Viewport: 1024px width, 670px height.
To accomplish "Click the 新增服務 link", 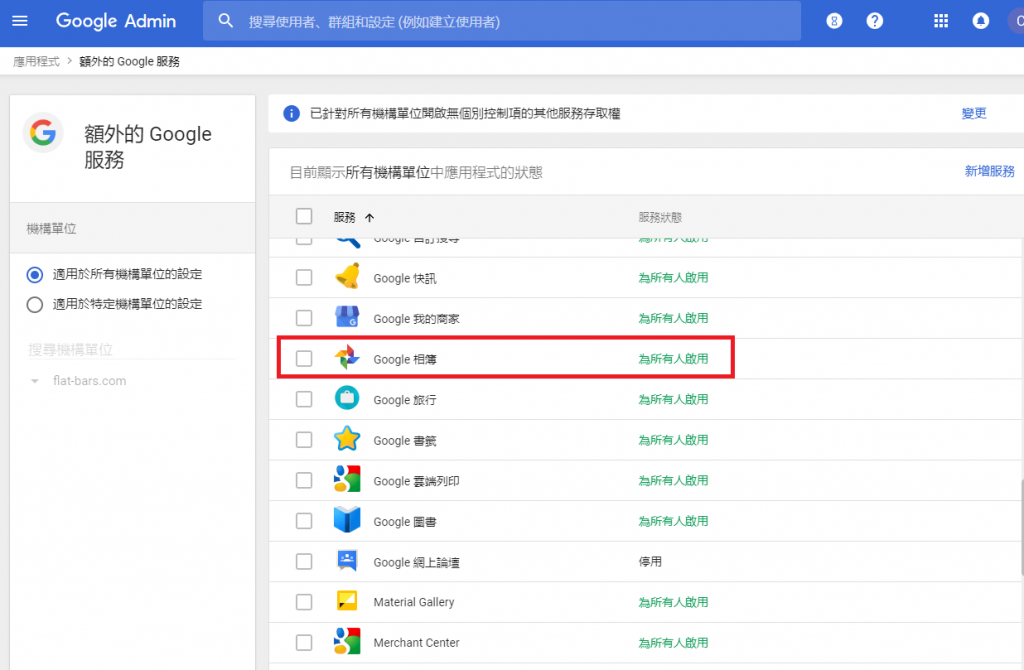I will pyautogui.click(x=989, y=171).
